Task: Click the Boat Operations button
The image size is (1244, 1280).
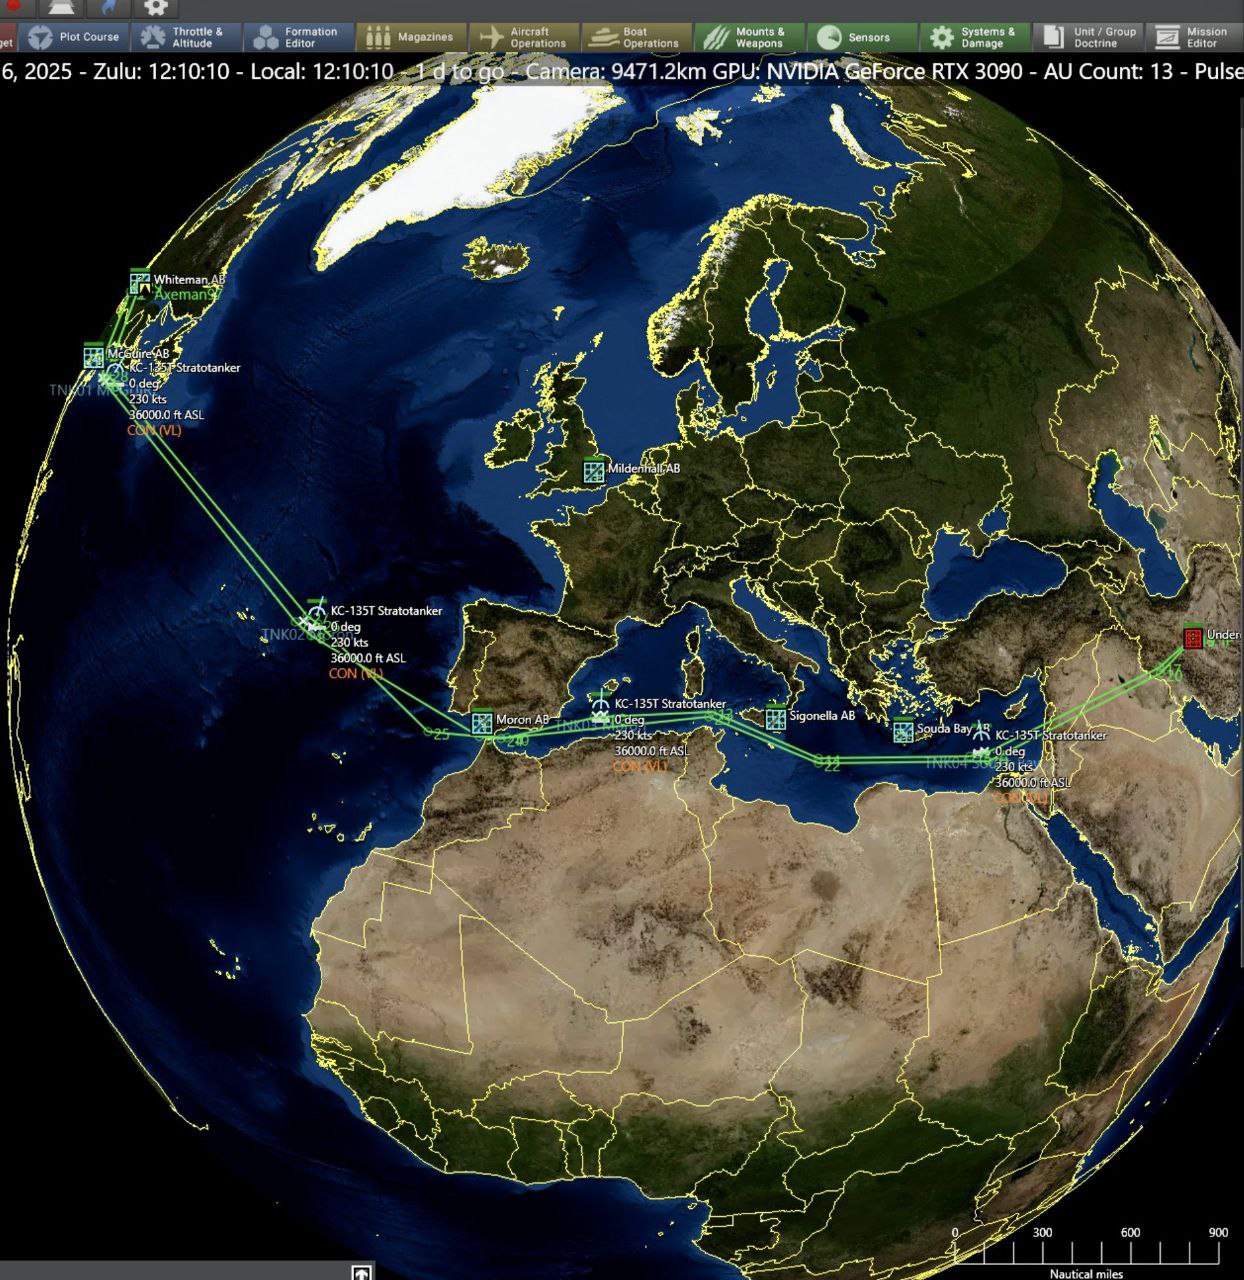Action: coord(636,37)
